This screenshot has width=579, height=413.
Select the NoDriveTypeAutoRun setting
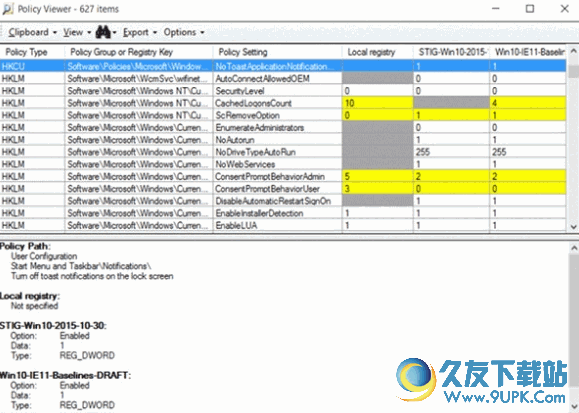(x=256, y=152)
